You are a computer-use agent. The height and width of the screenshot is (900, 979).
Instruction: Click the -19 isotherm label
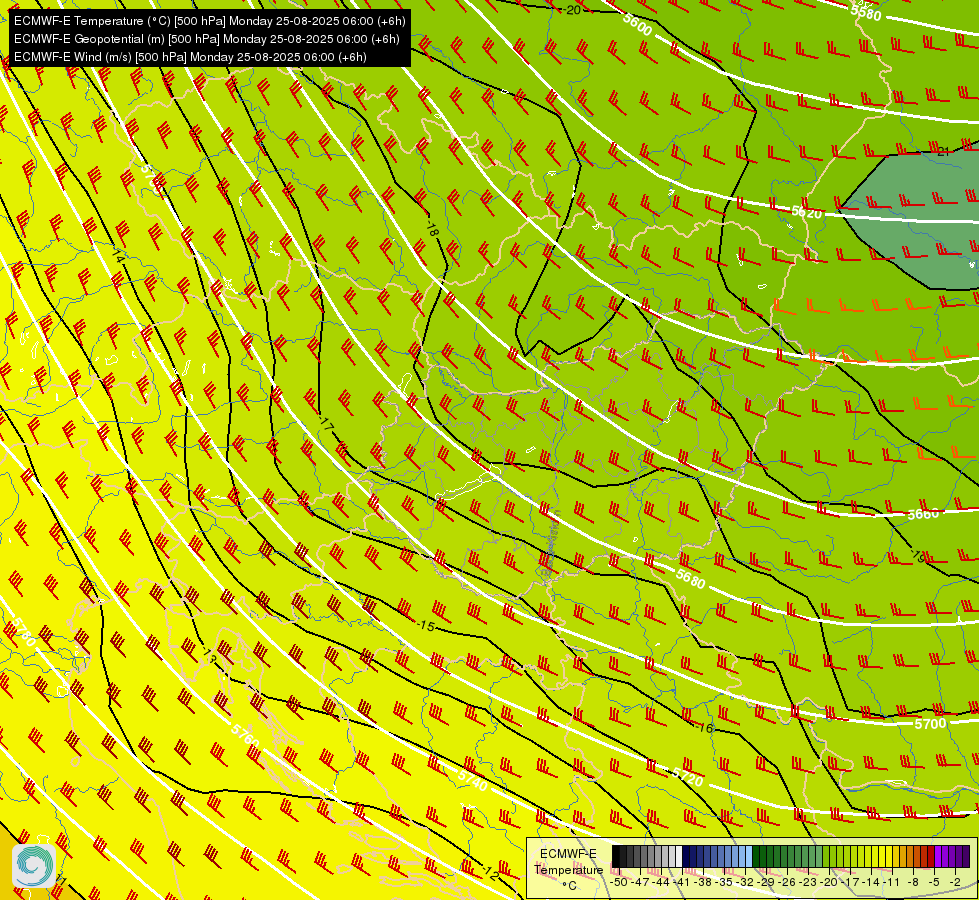(917, 556)
